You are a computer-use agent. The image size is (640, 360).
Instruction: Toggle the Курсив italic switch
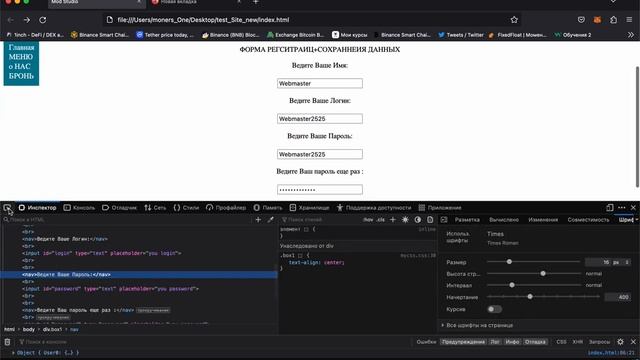point(494,309)
